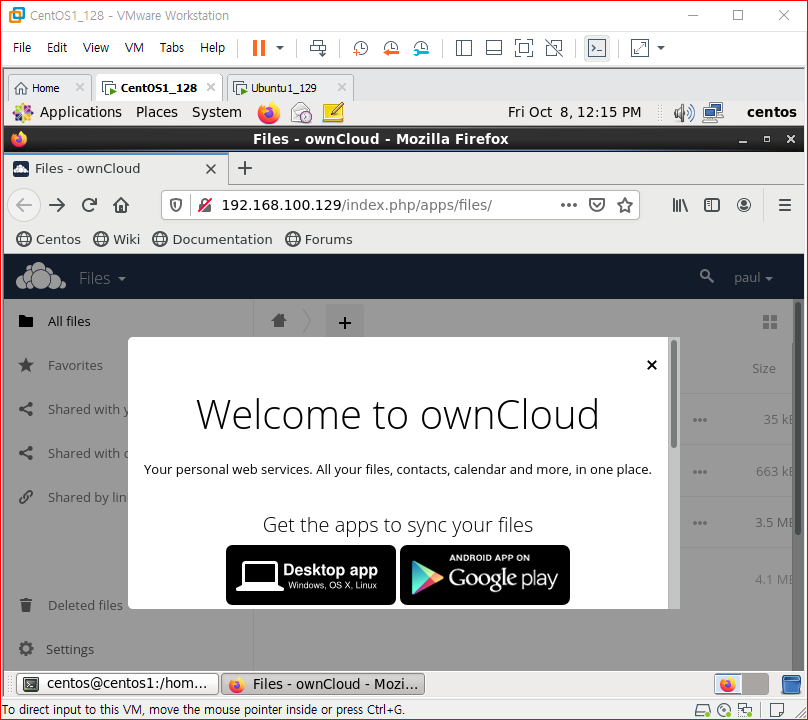Open the VMware console view
This screenshot has height=720, width=808.
click(x=597, y=48)
